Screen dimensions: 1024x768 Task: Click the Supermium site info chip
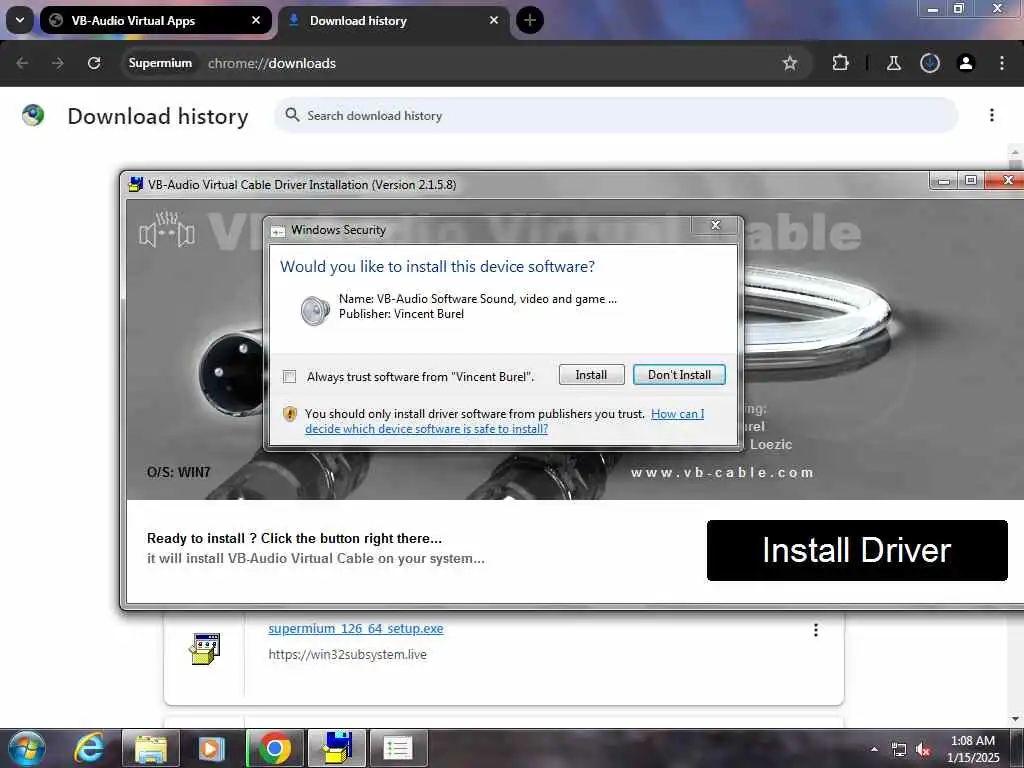160,63
